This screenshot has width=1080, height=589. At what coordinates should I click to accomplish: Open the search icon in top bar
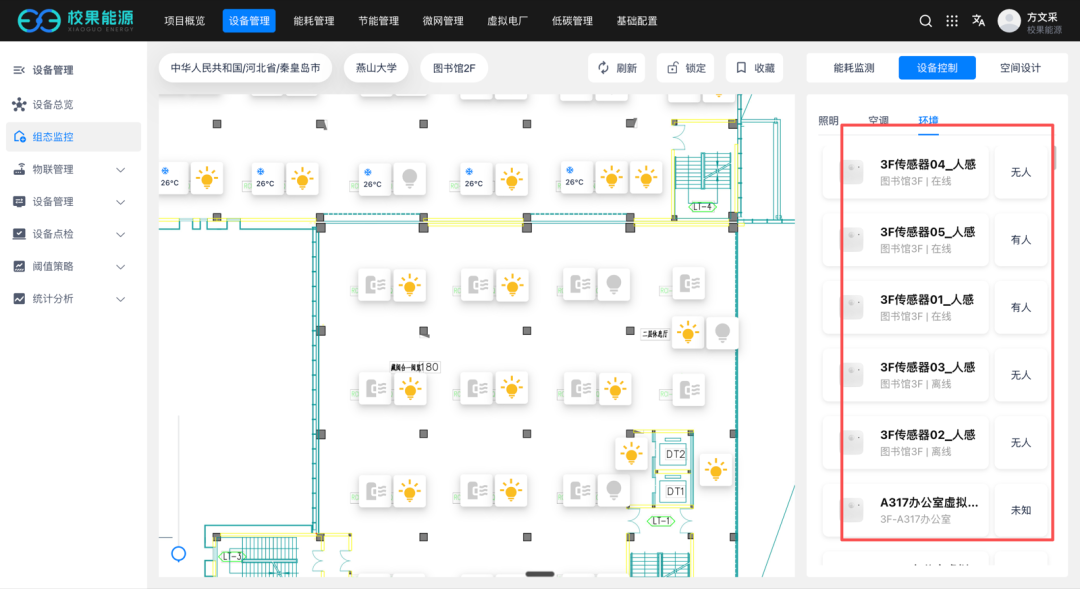click(x=925, y=21)
